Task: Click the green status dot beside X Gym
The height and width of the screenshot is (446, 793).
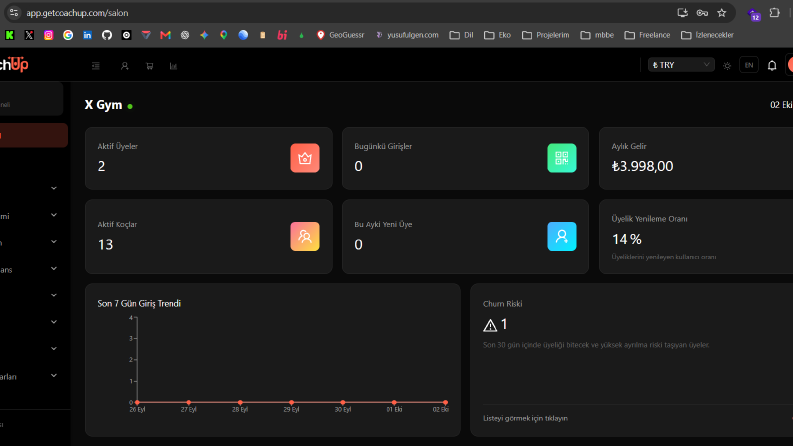Action: coord(130,106)
